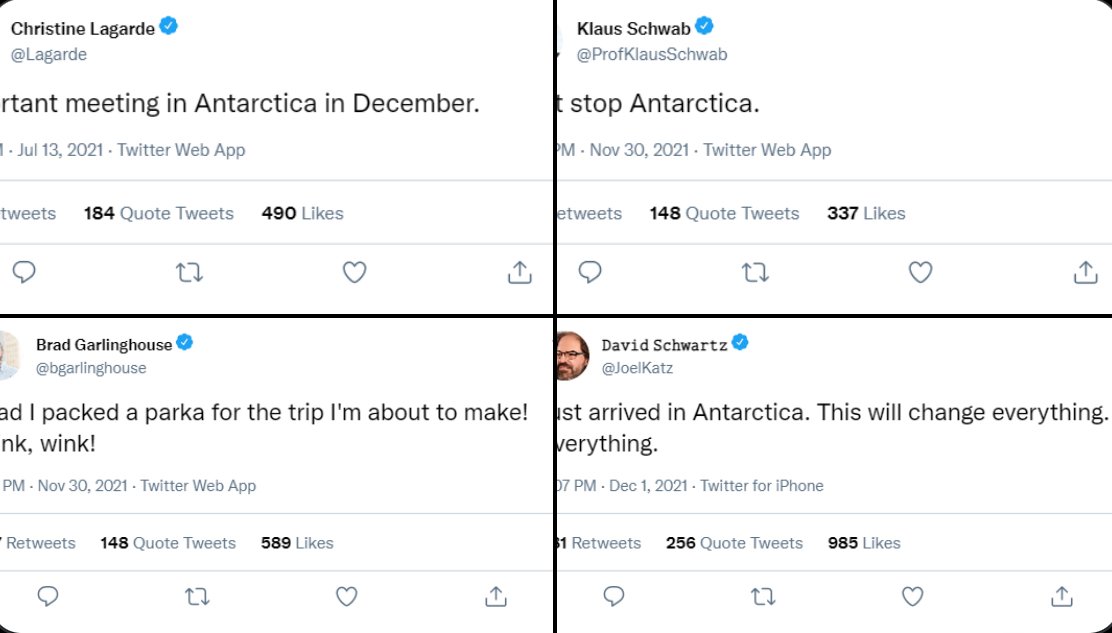Like David Schwartz's Antarctica tweet
The width and height of the screenshot is (1112, 633).
pos(912,597)
